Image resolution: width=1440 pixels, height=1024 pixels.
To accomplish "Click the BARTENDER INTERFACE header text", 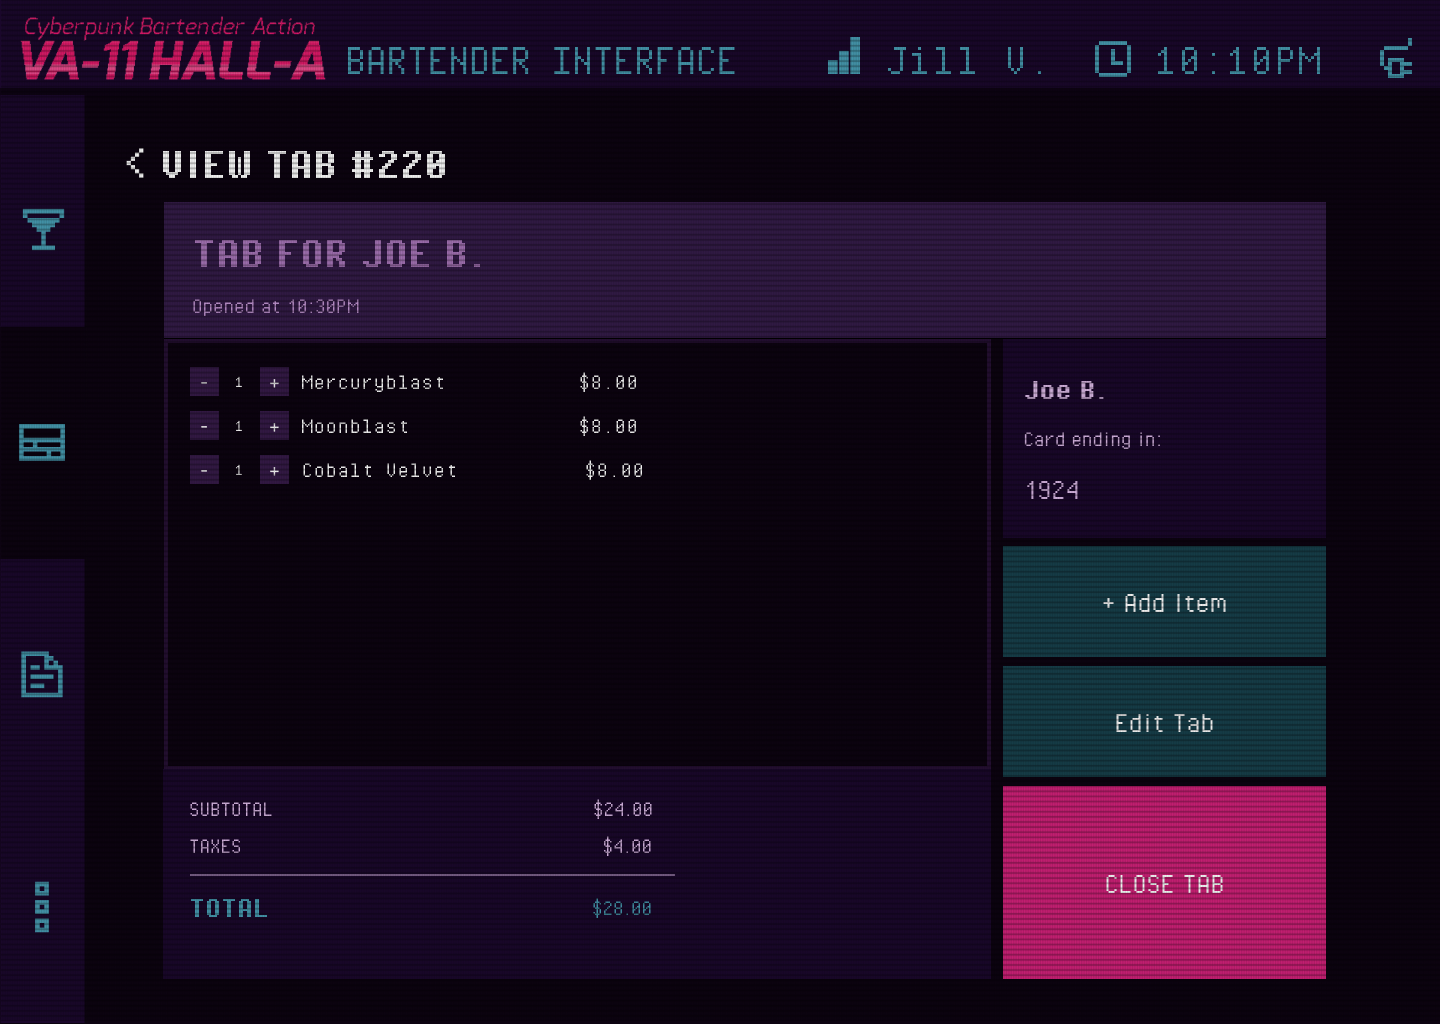I will (x=540, y=61).
